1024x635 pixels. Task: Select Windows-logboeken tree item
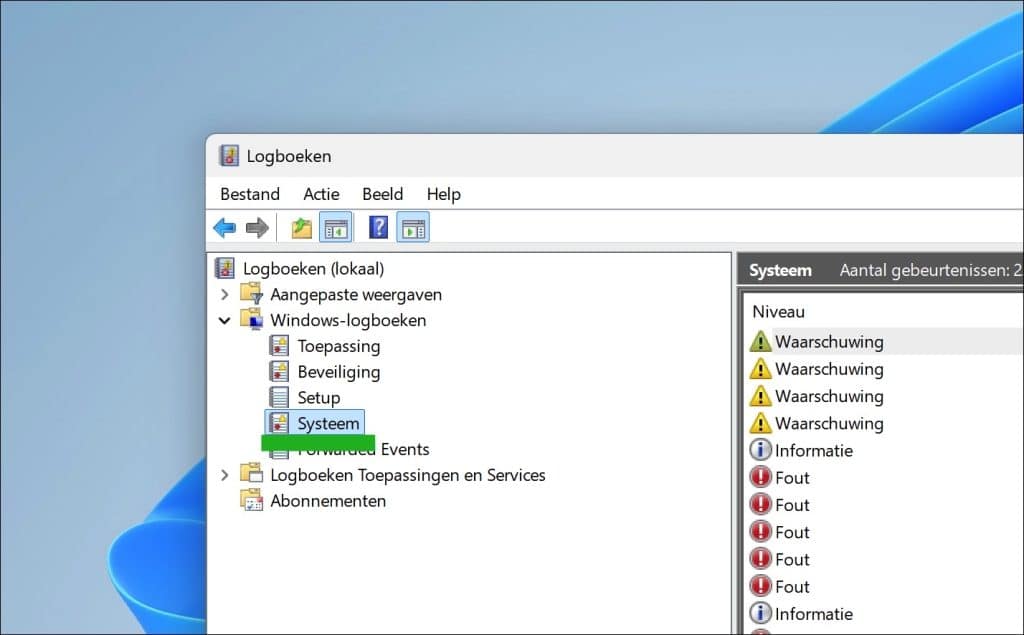click(348, 320)
